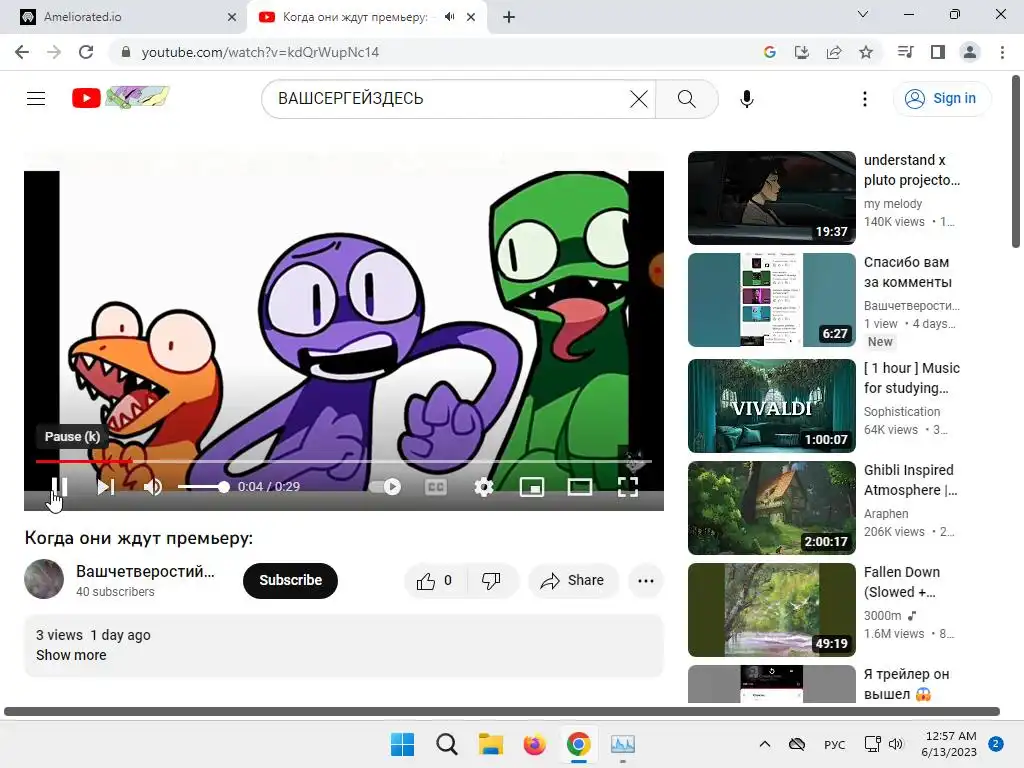
Task: Open channel name Вашчетверостий…
Action: [x=145, y=571]
